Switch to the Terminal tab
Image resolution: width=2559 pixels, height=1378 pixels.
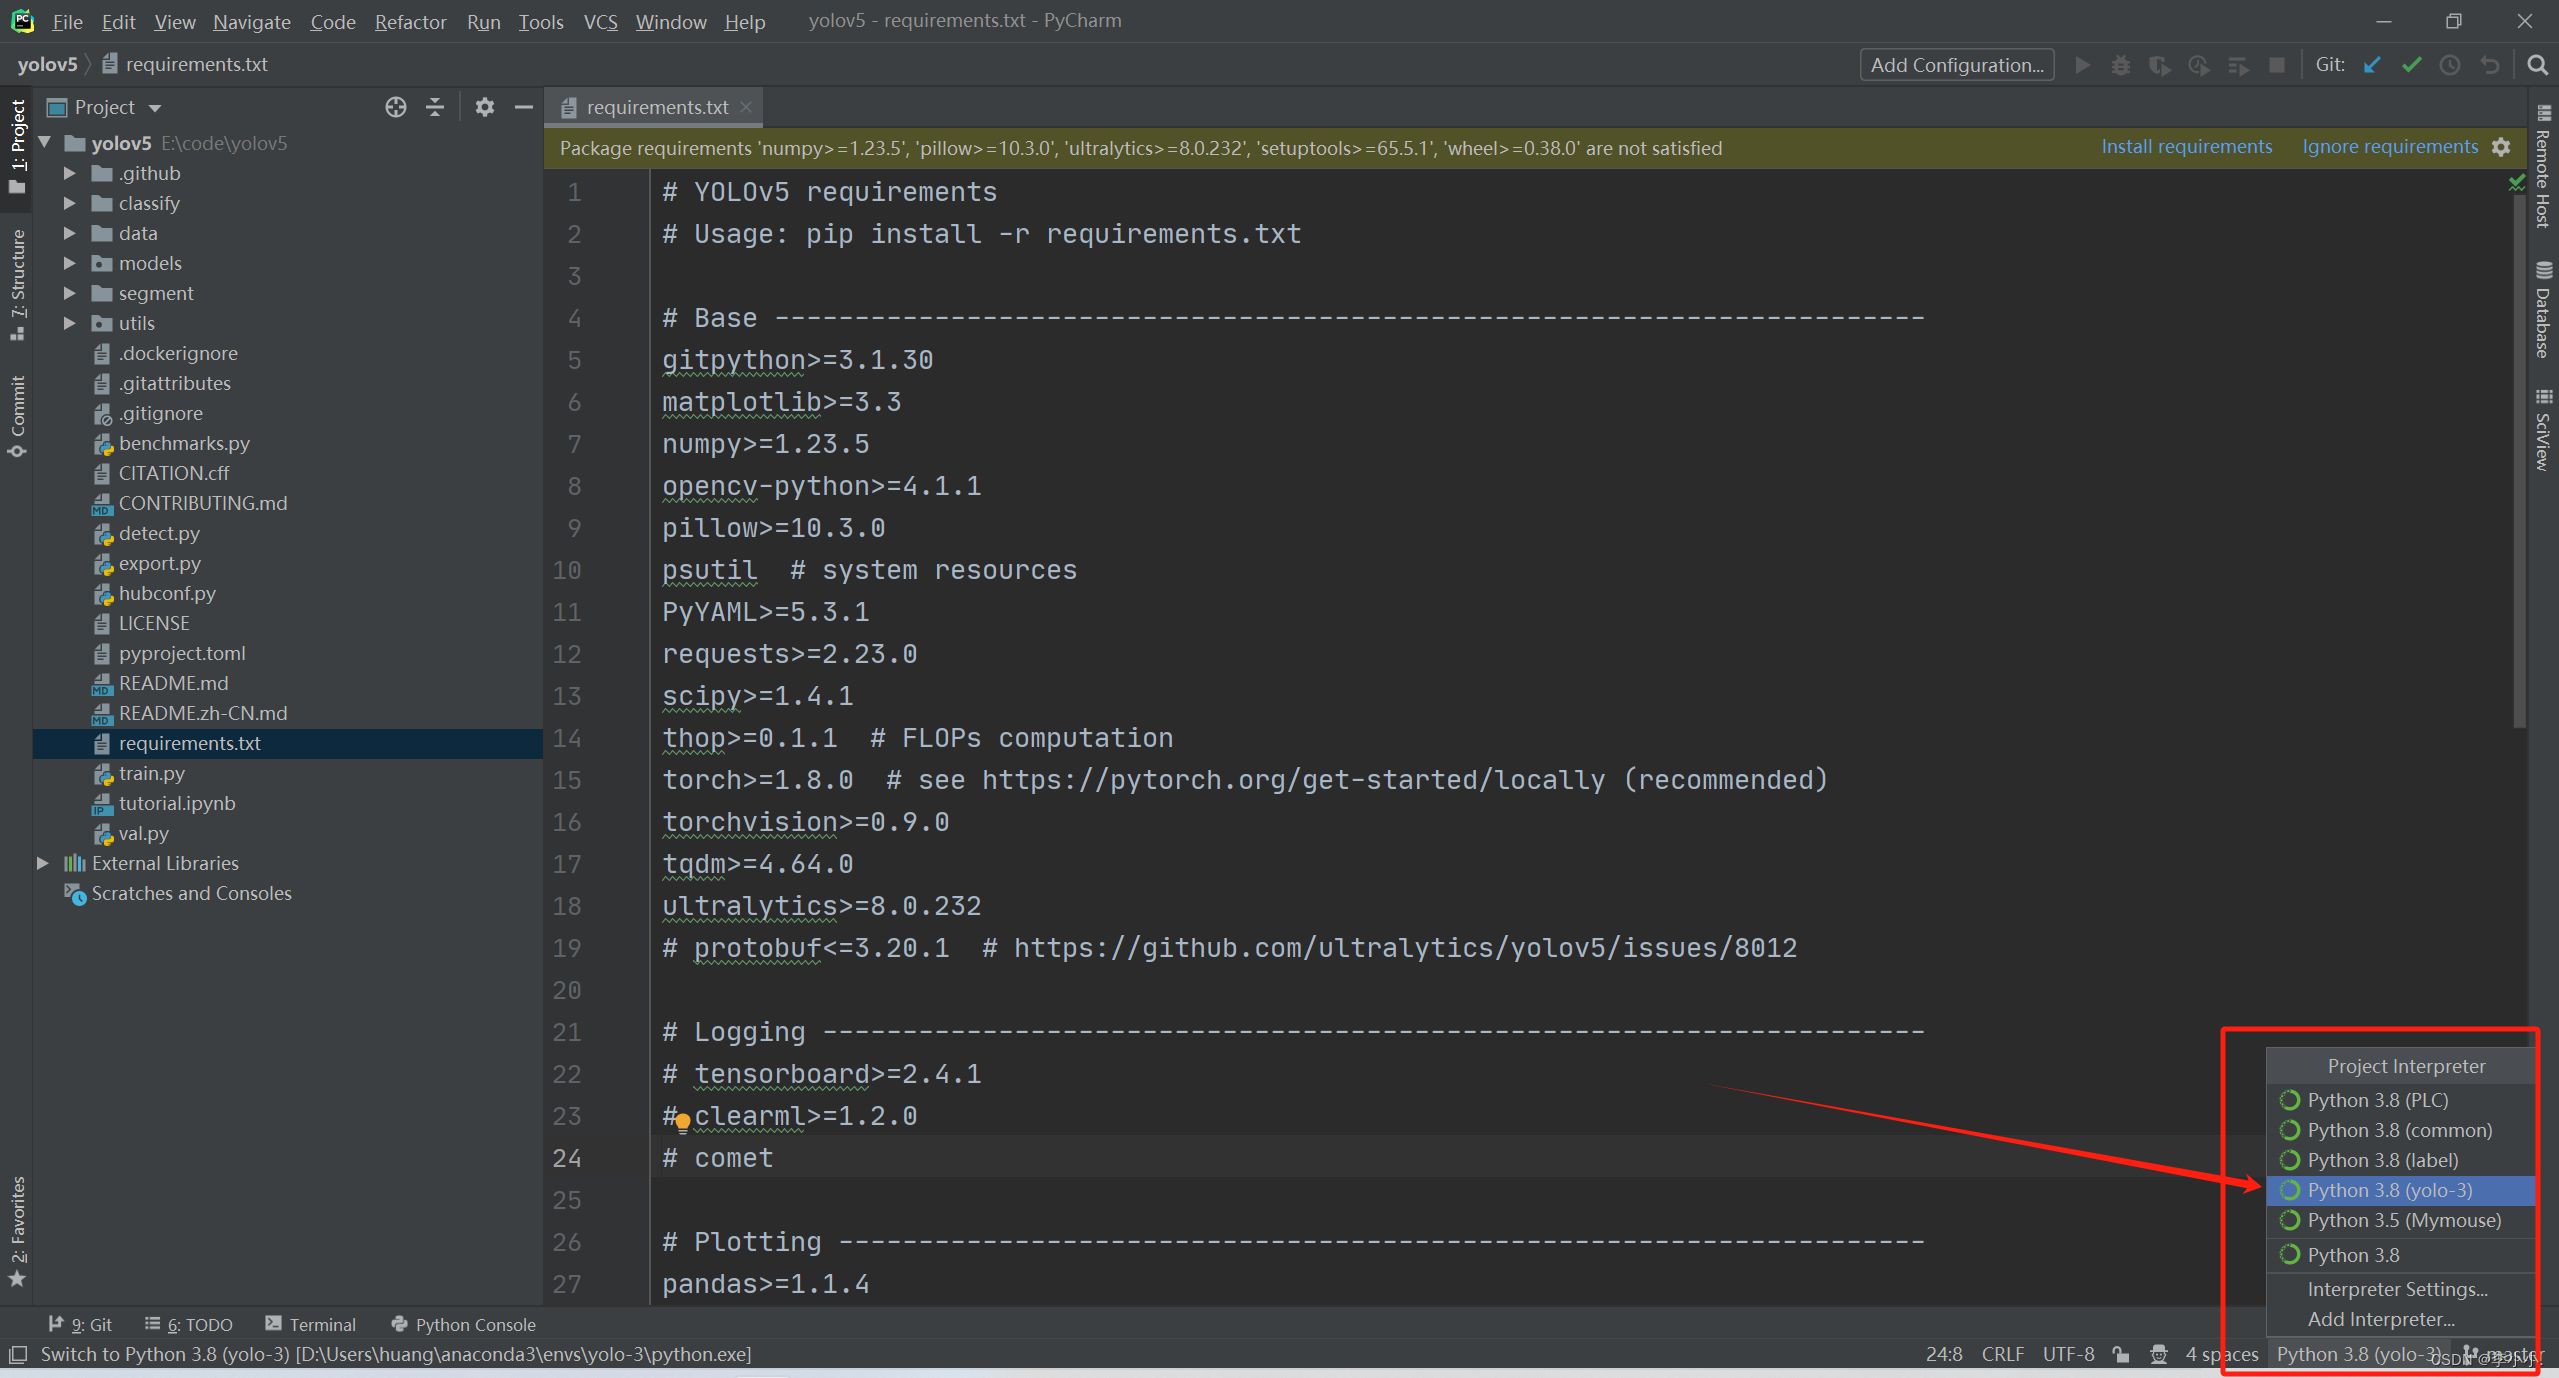coord(311,1324)
